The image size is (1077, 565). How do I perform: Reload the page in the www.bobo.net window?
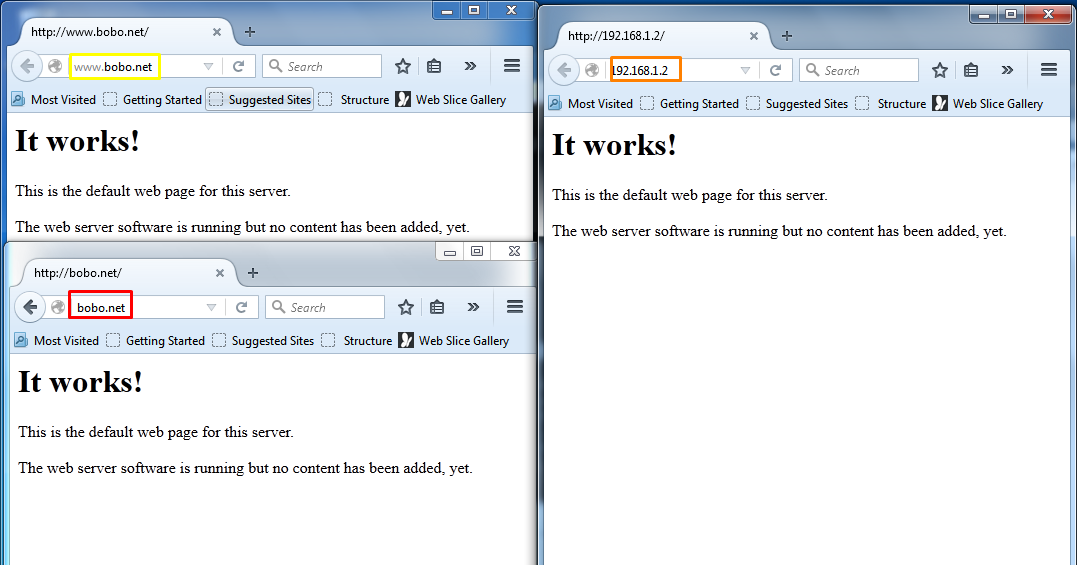coord(238,67)
